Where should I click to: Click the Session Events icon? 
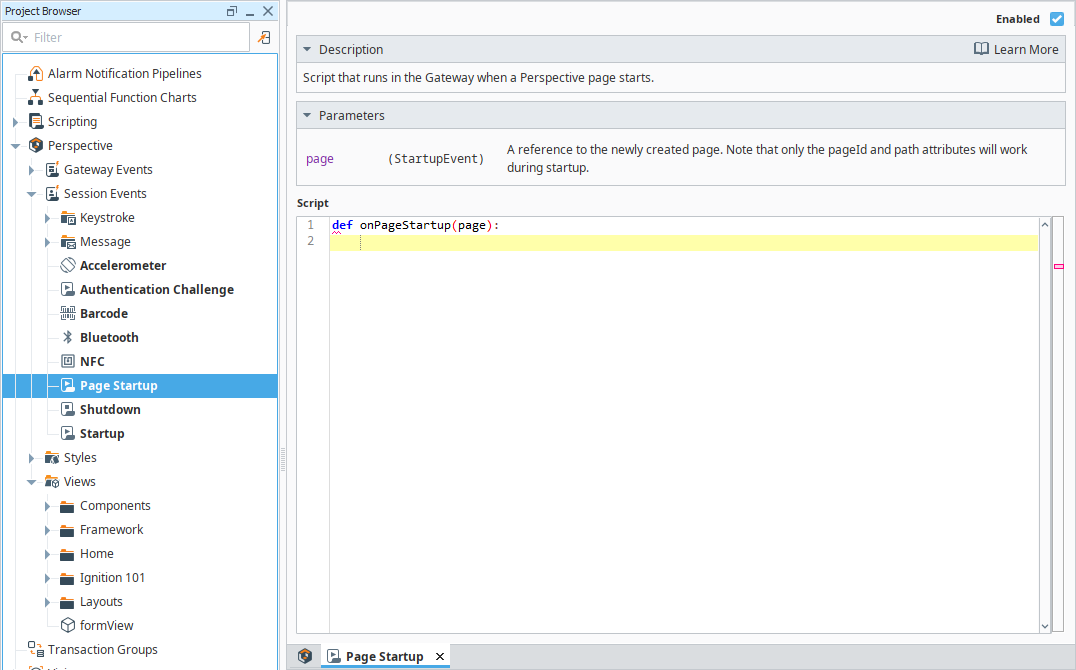[52, 194]
